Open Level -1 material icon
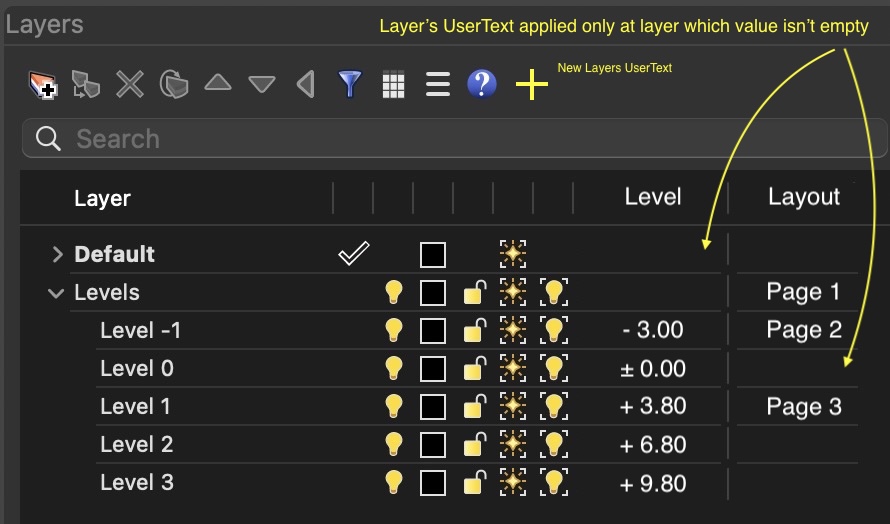 click(x=513, y=330)
